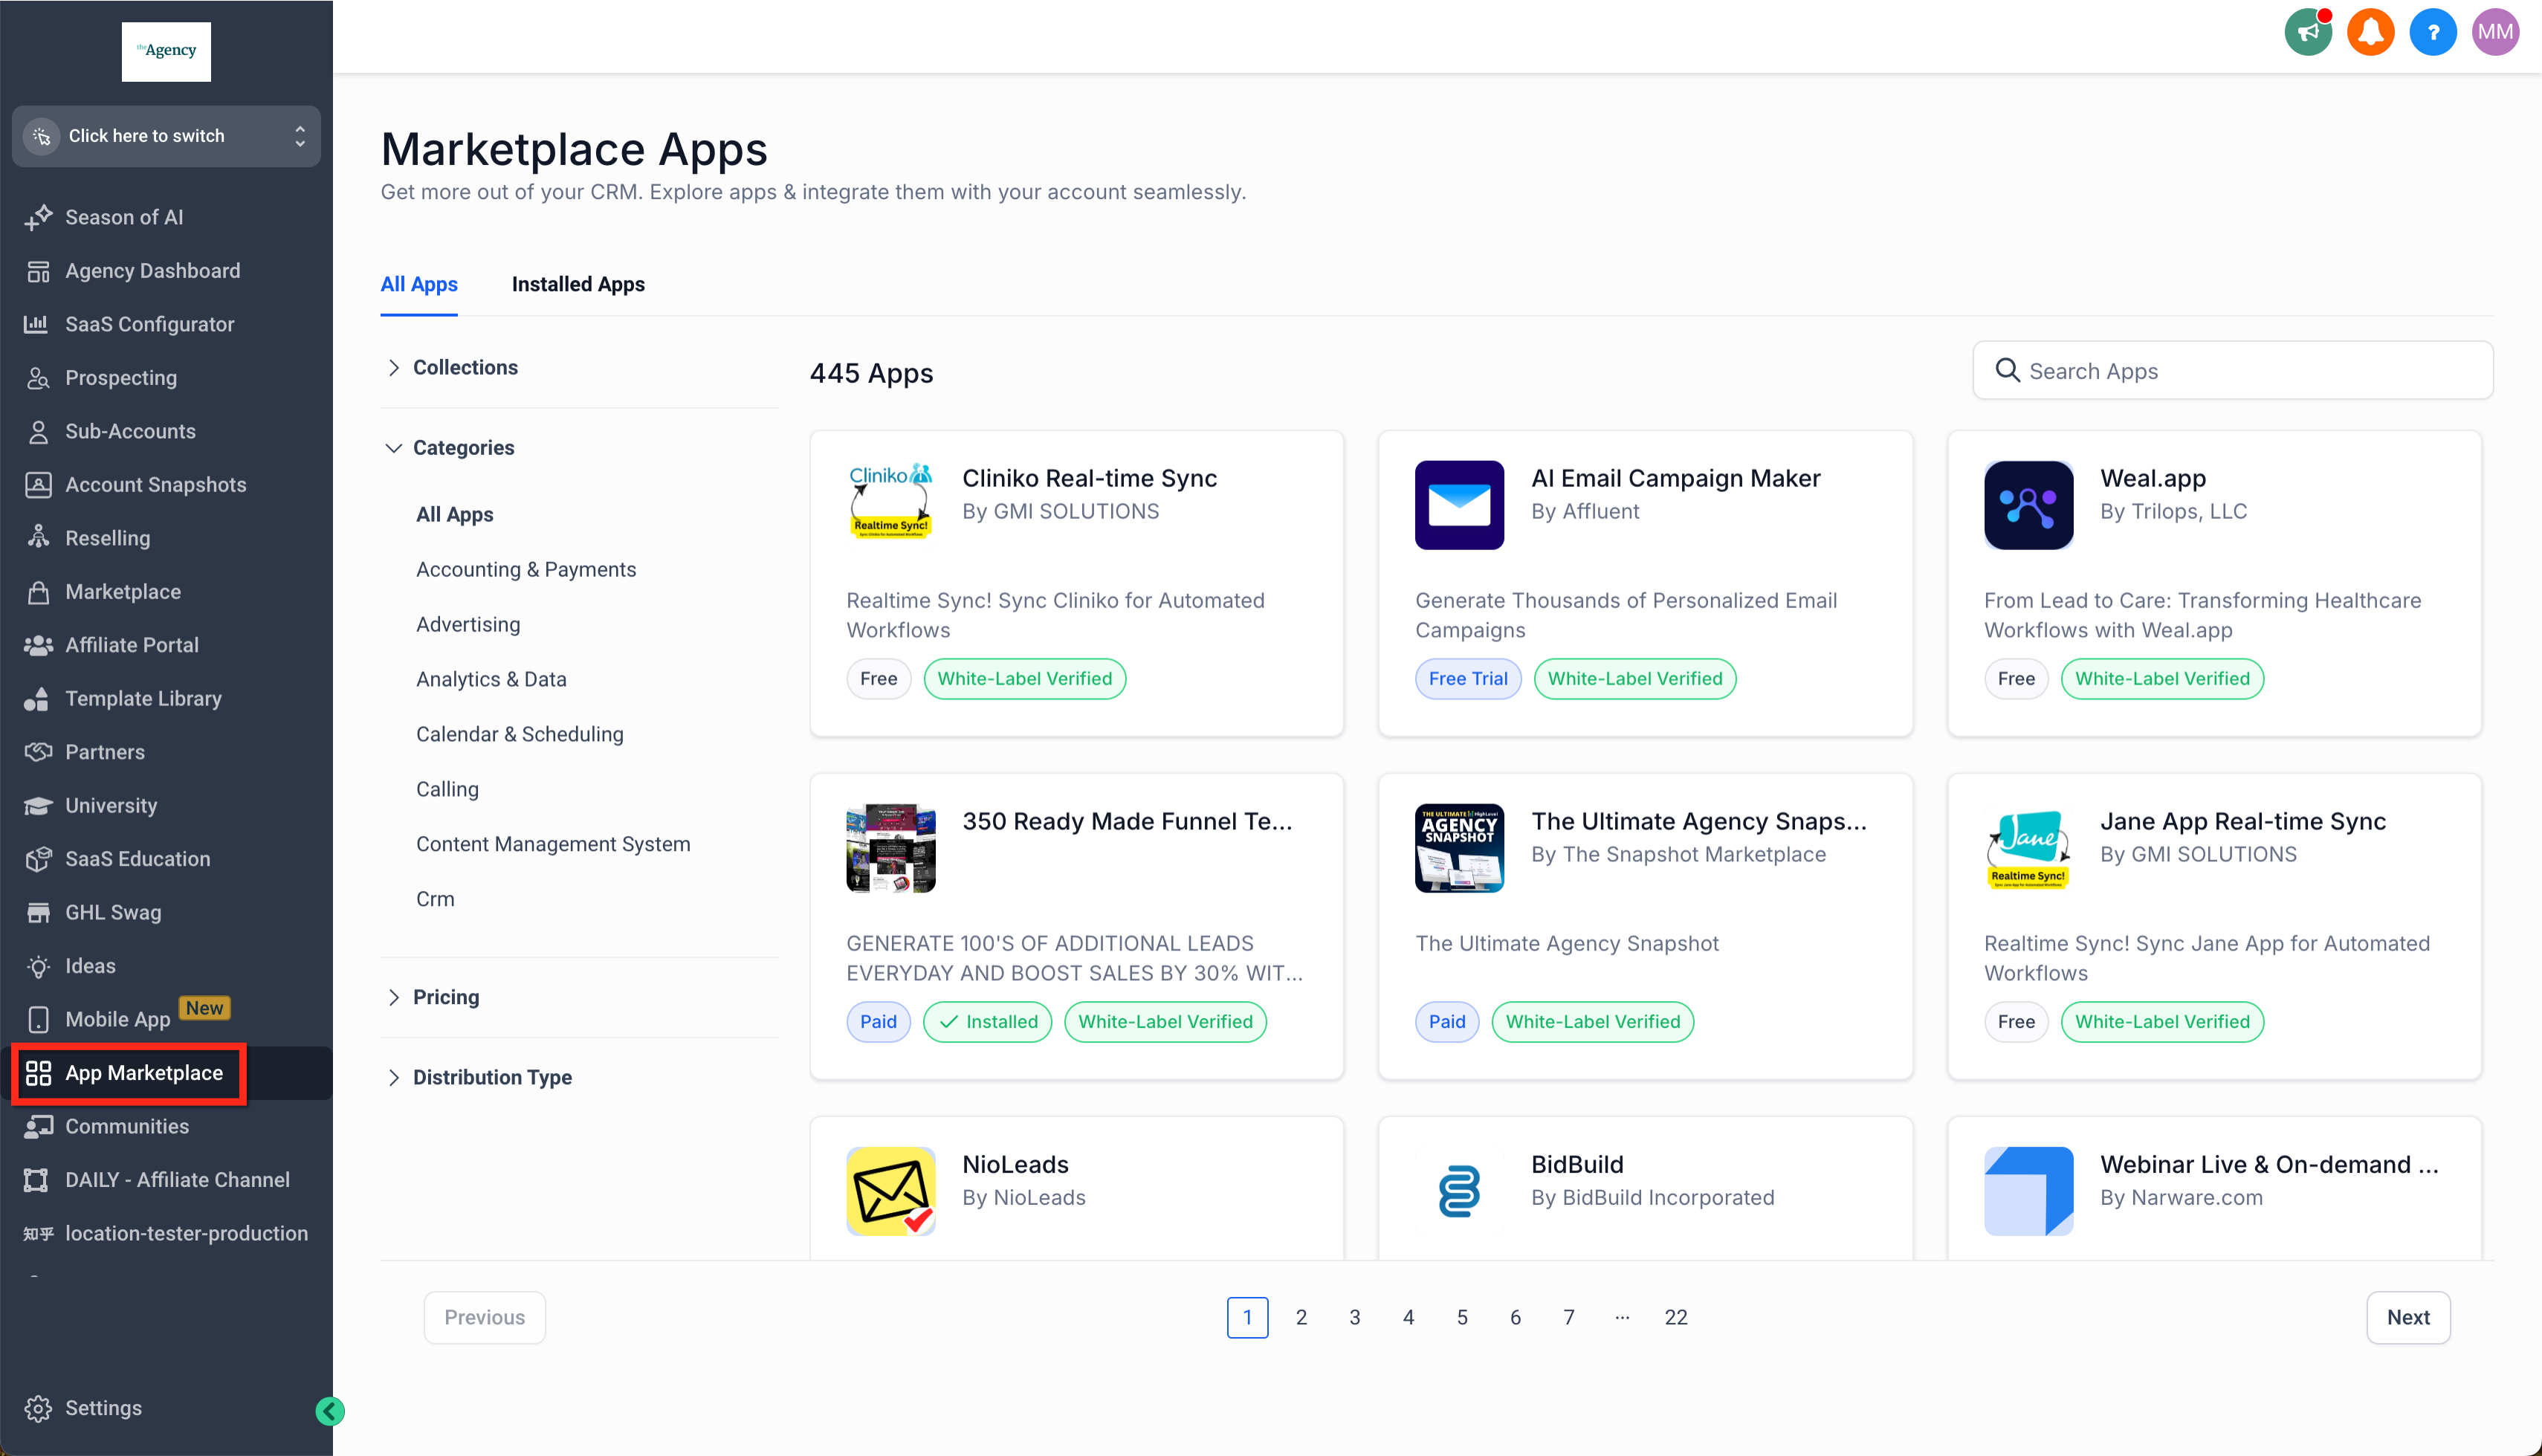Open the 'Click here to switch' account switcher
Screen dimensions: 2542x1456
[x=166, y=136]
